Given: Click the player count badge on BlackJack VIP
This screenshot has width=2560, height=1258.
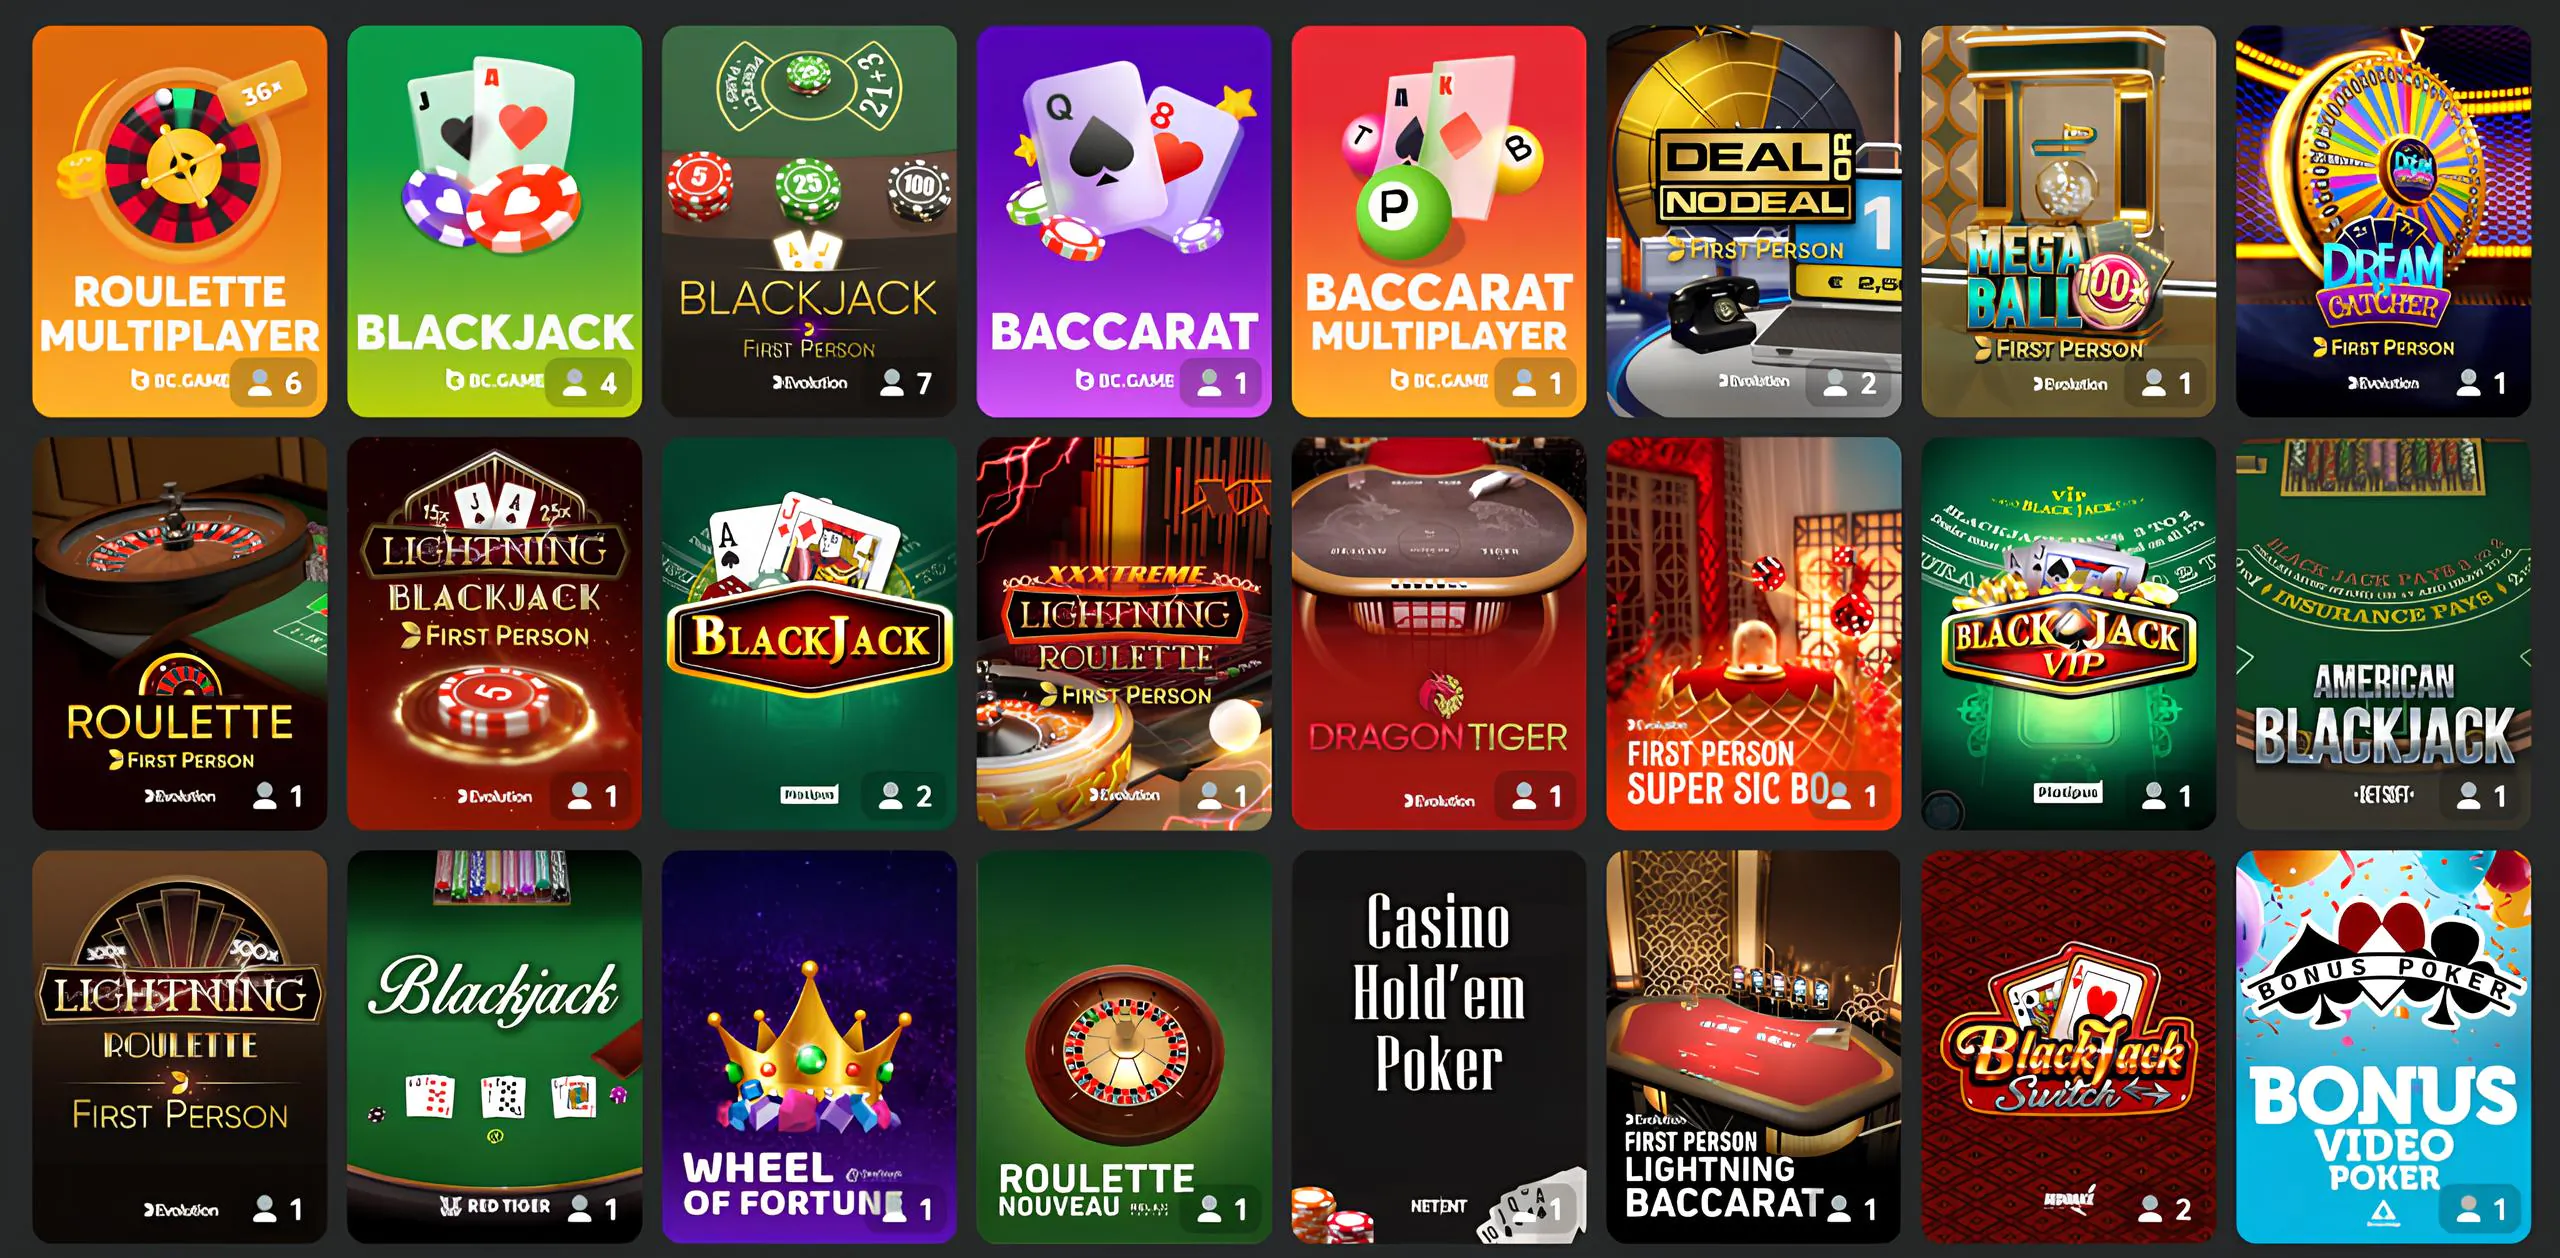Looking at the screenshot, I should coord(2166,796).
